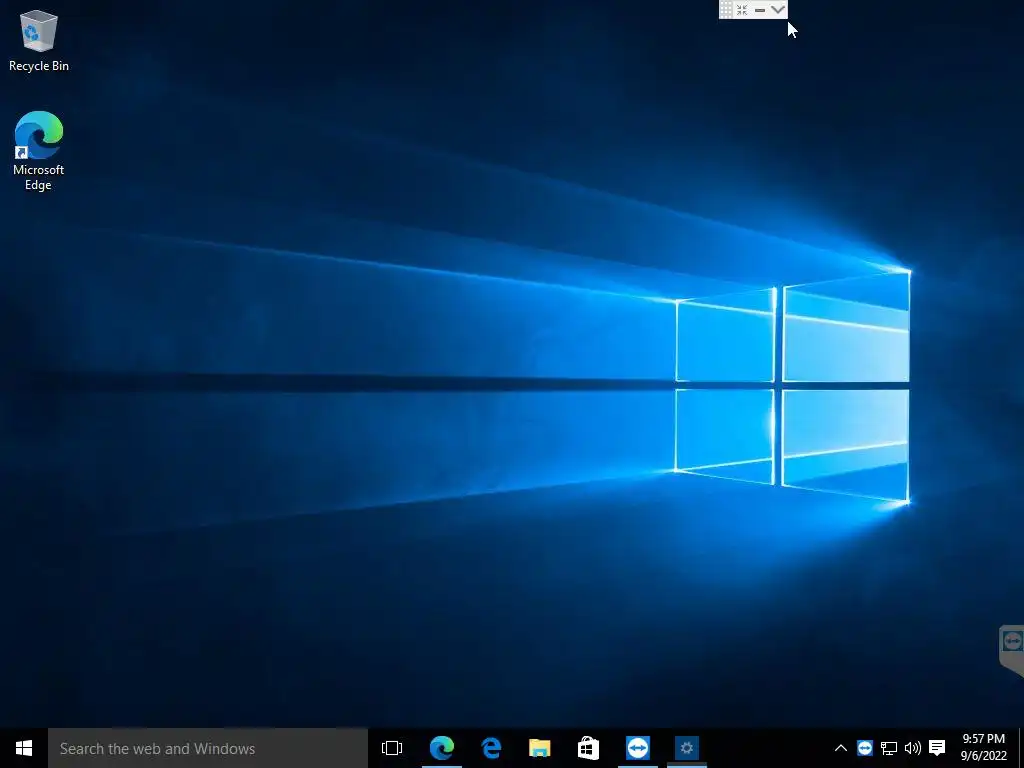
Task: Switch to TeamViewer in the taskbar
Action: (637, 748)
